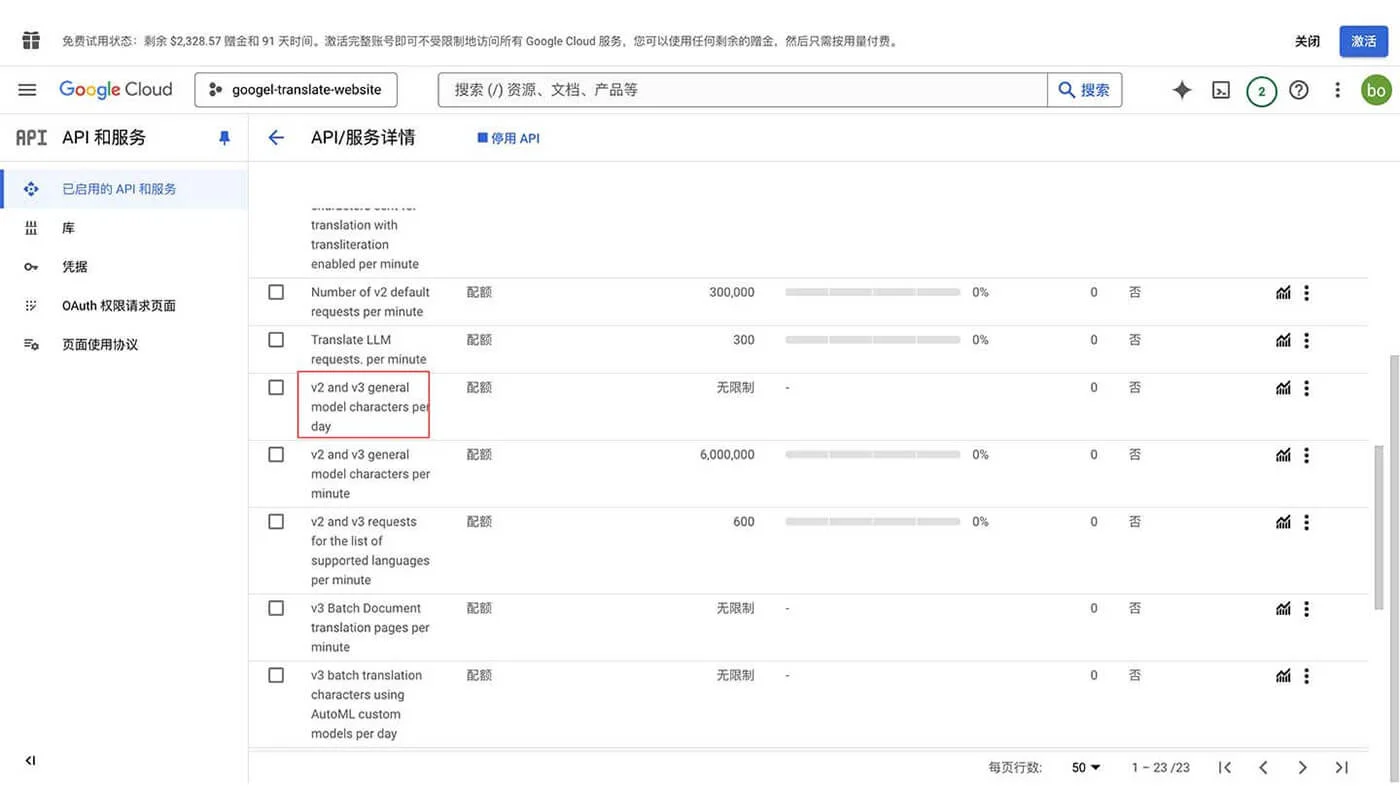Open the help question mark icon
Image resolution: width=1400 pixels, height=800 pixels.
pos(1298,89)
